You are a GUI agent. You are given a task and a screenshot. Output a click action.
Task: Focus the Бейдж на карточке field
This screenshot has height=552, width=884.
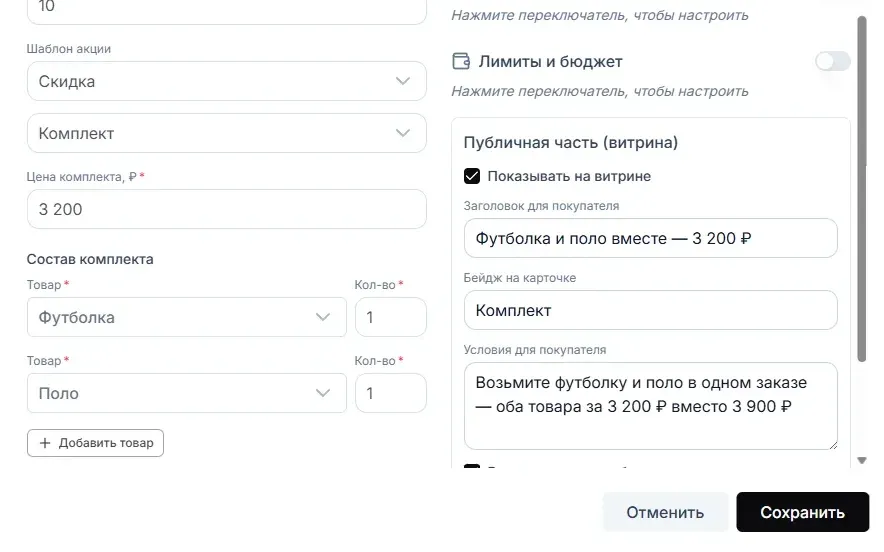[651, 310]
